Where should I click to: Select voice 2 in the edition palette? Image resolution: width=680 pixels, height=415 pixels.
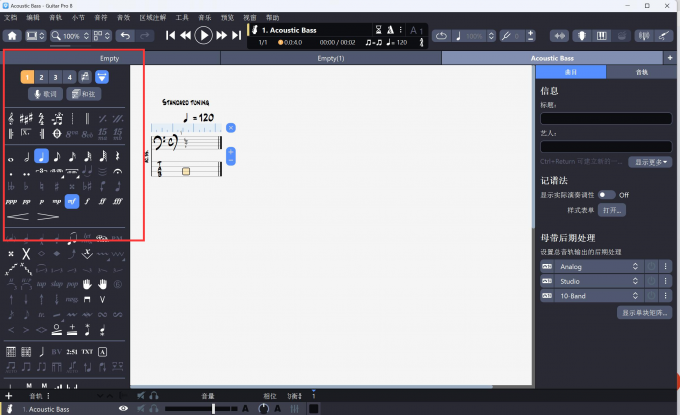(41, 77)
